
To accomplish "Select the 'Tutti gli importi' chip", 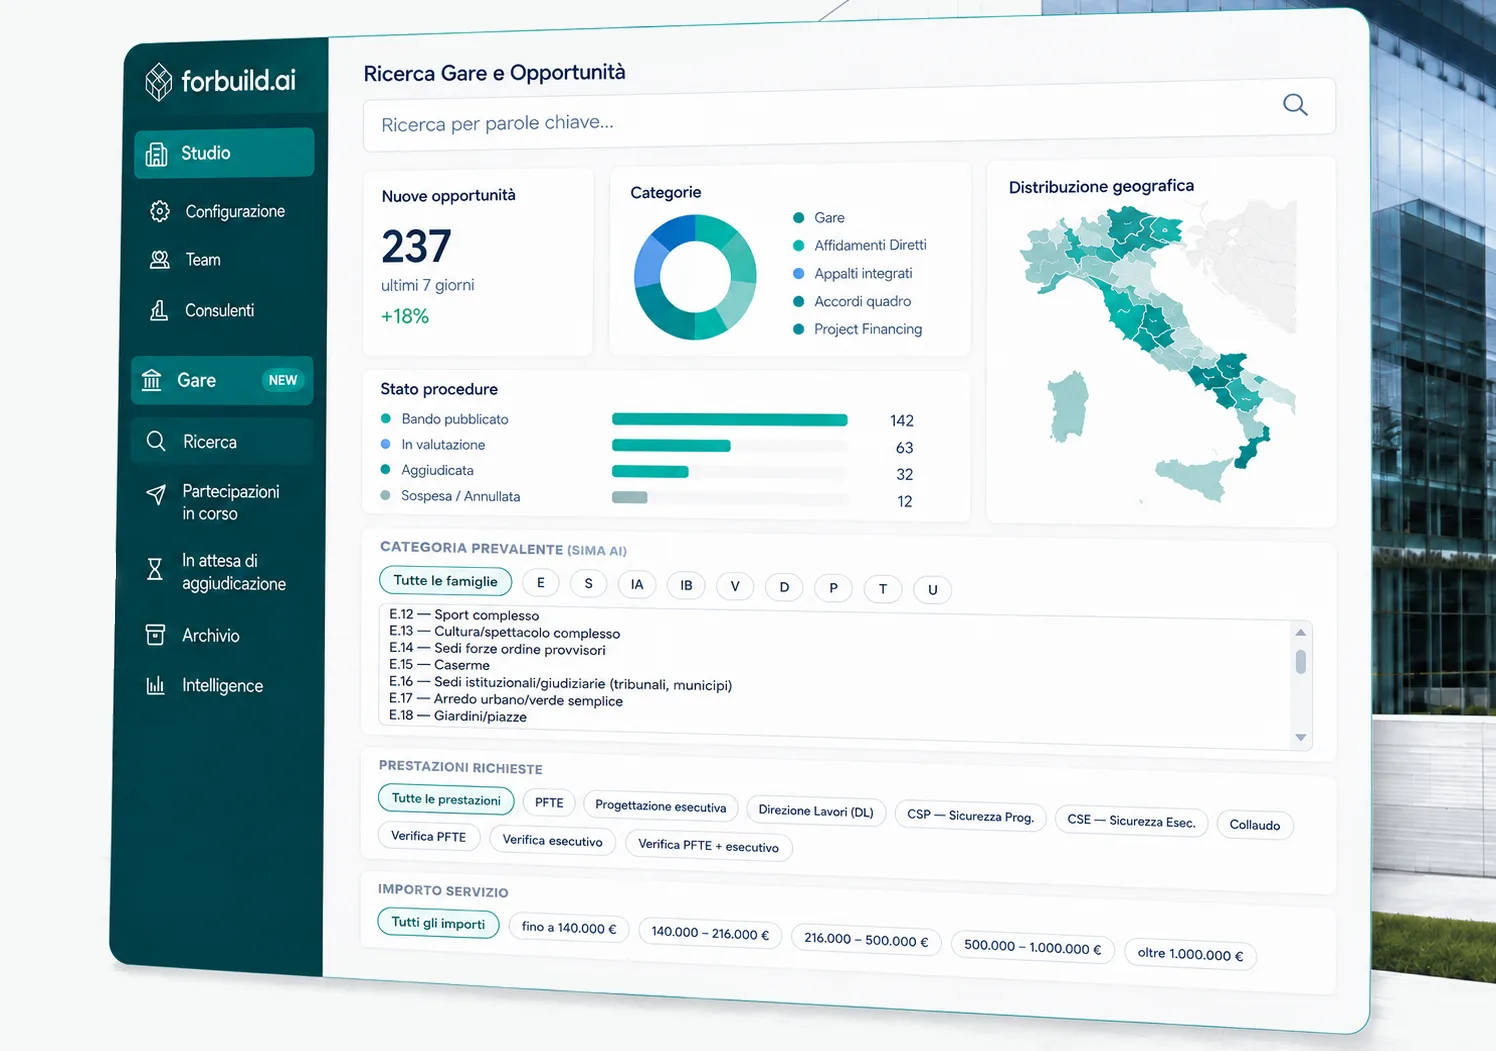I will (x=438, y=923).
